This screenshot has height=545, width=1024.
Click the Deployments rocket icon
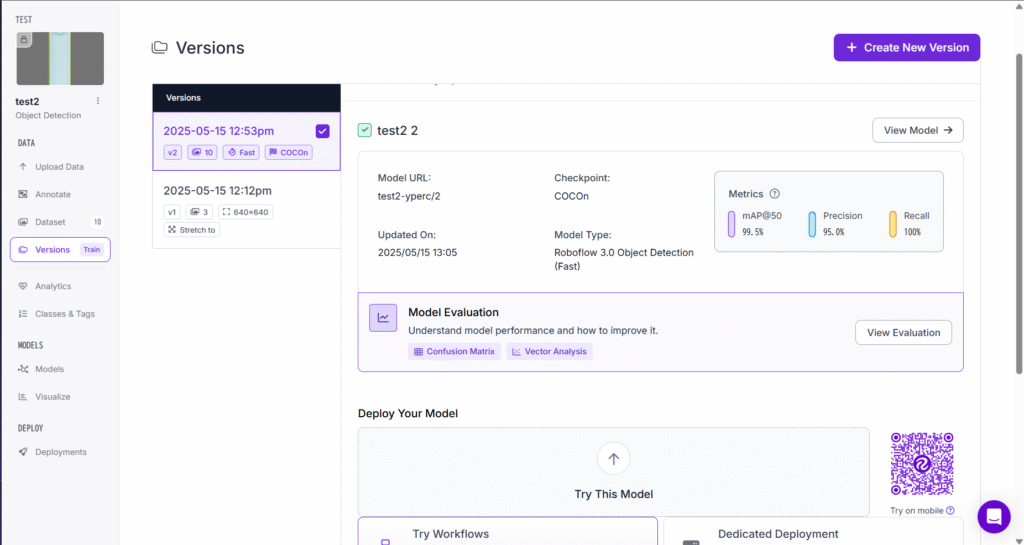click(x=23, y=452)
